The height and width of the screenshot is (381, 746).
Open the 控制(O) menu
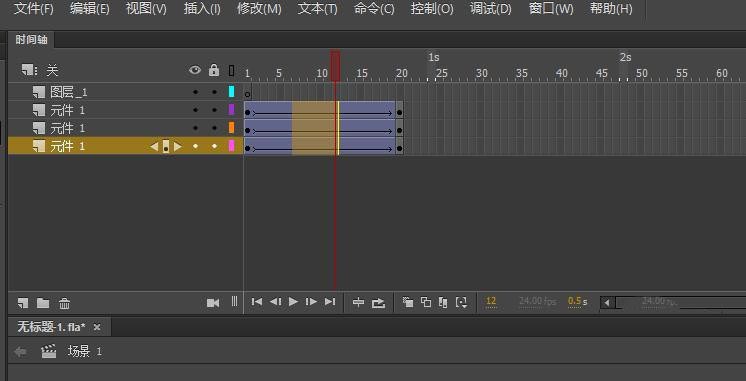coord(432,9)
